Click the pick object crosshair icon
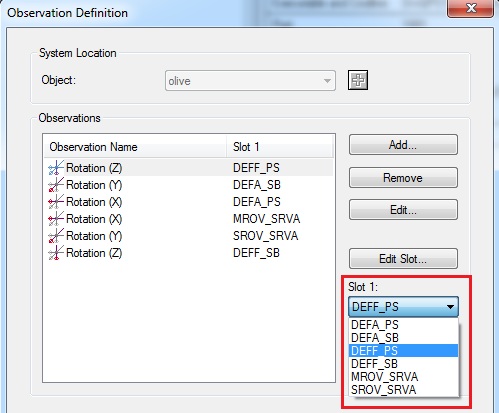 point(358,80)
